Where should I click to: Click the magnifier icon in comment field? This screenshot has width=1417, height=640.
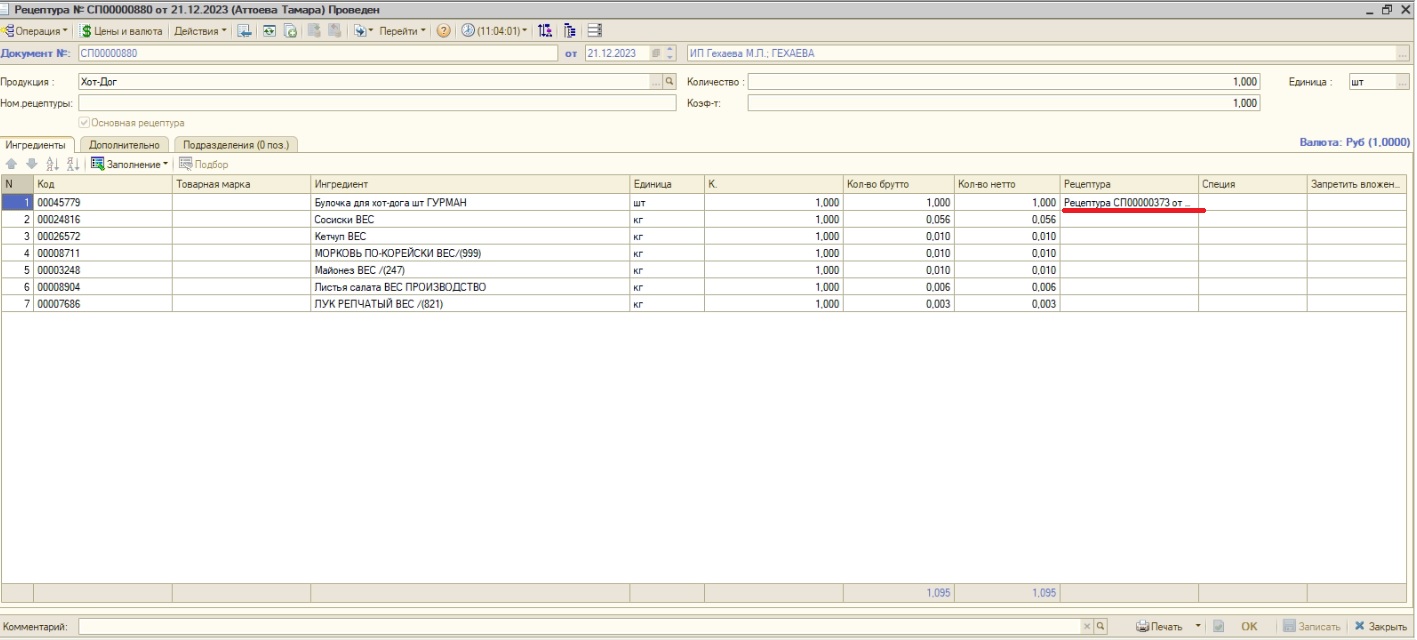1101,627
